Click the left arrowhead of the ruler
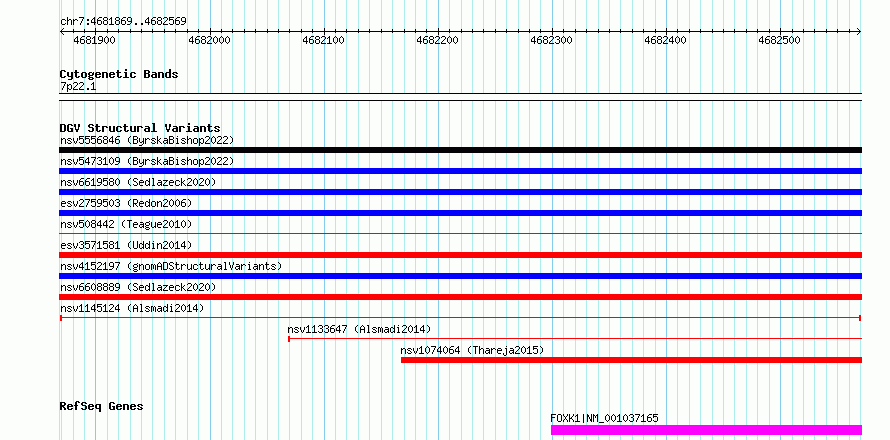 (62, 32)
